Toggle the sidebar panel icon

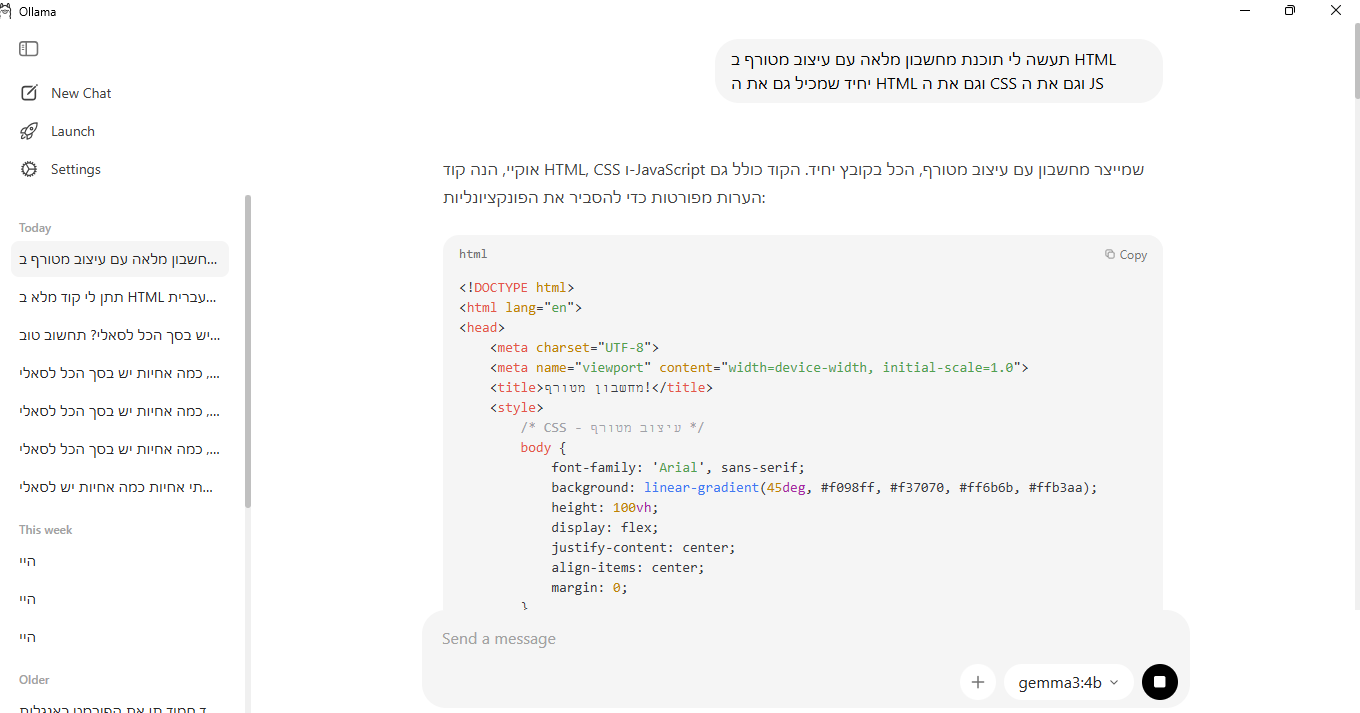pyautogui.click(x=29, y=49)
